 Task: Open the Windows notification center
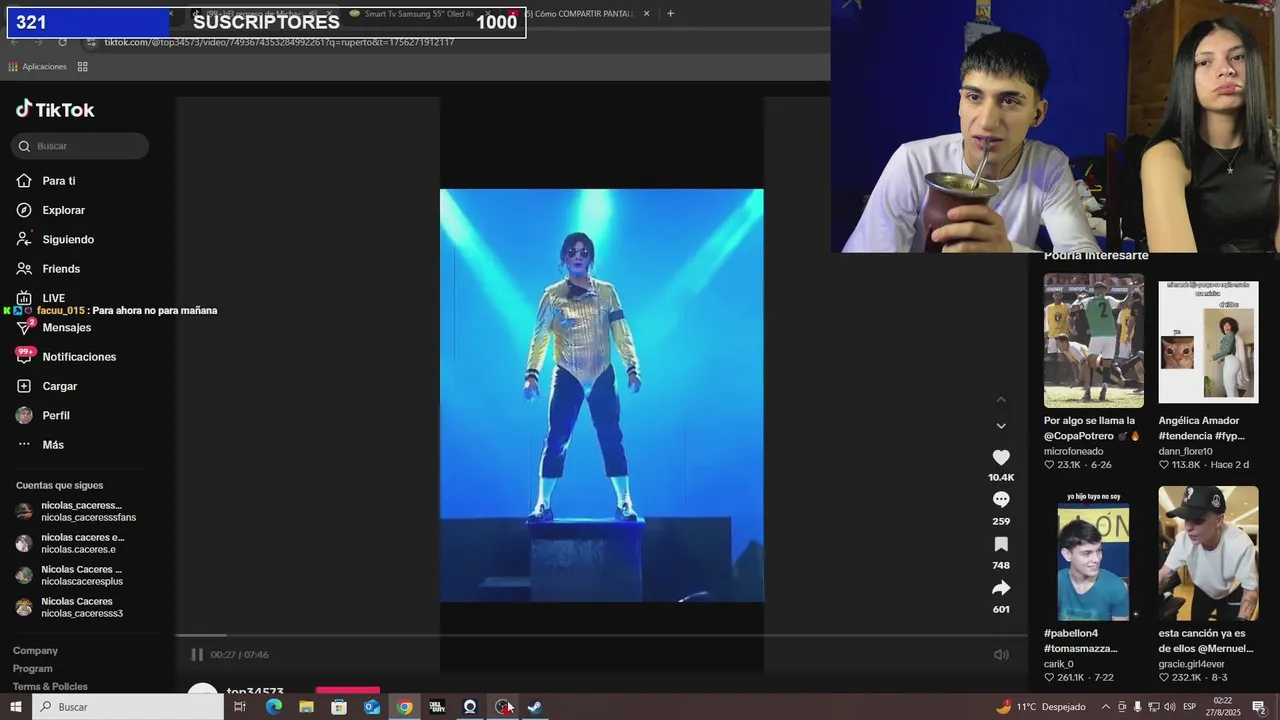(1260, 707)
